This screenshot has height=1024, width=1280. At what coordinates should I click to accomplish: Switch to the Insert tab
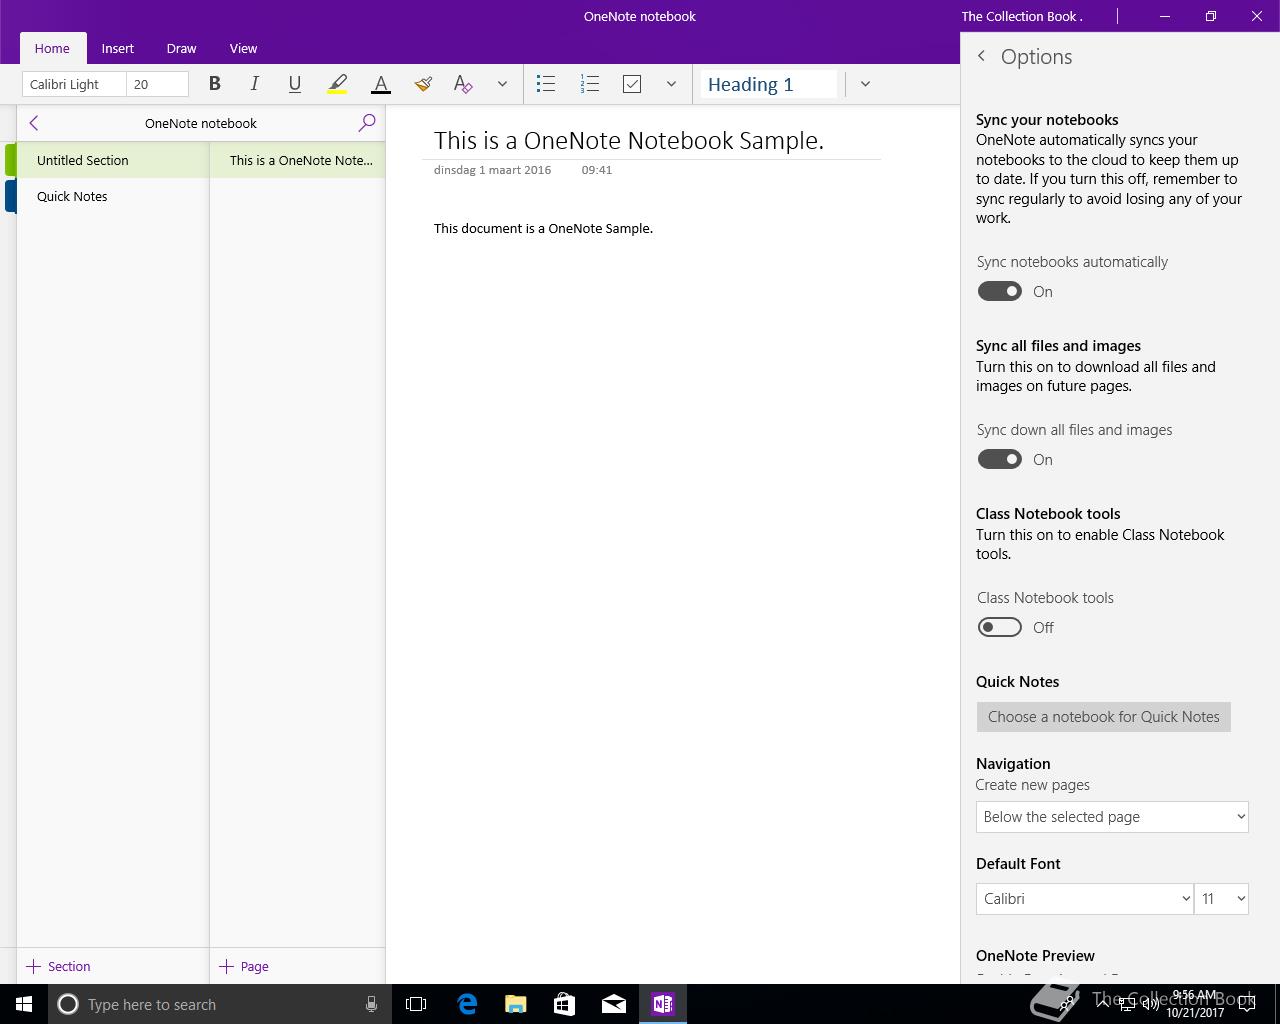click(x=118, y=48)
